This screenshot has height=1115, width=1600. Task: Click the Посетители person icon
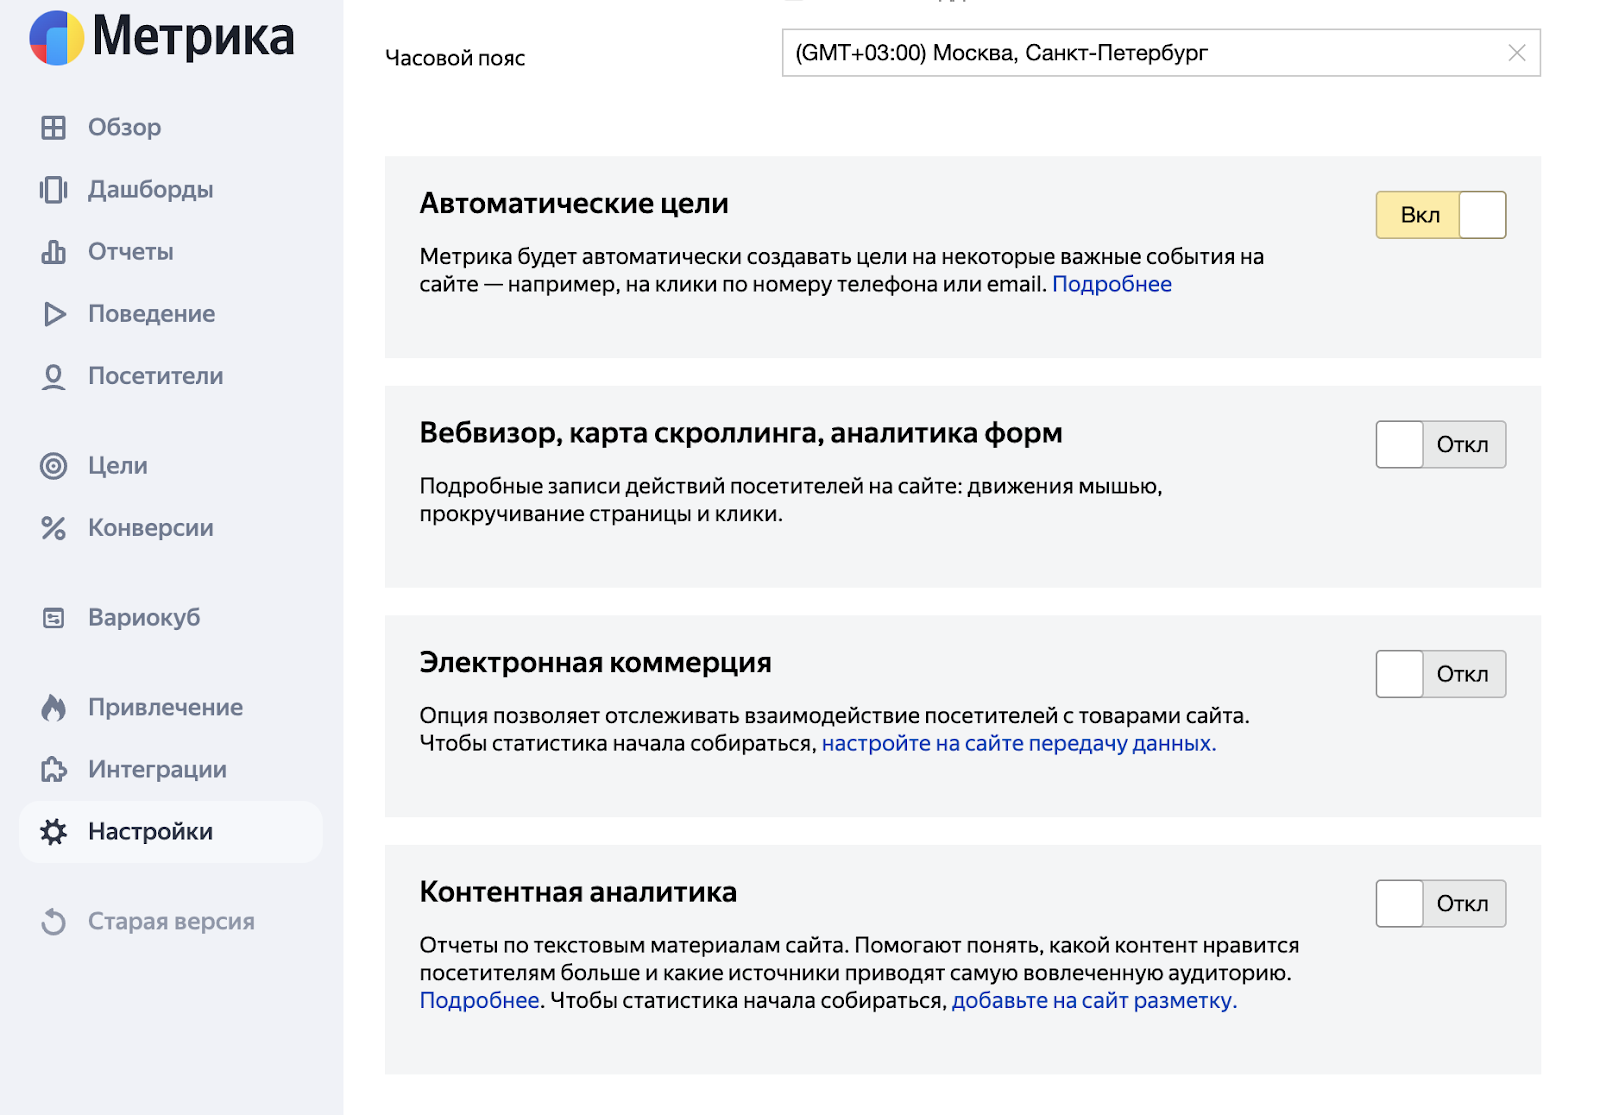tap(53, 377)
